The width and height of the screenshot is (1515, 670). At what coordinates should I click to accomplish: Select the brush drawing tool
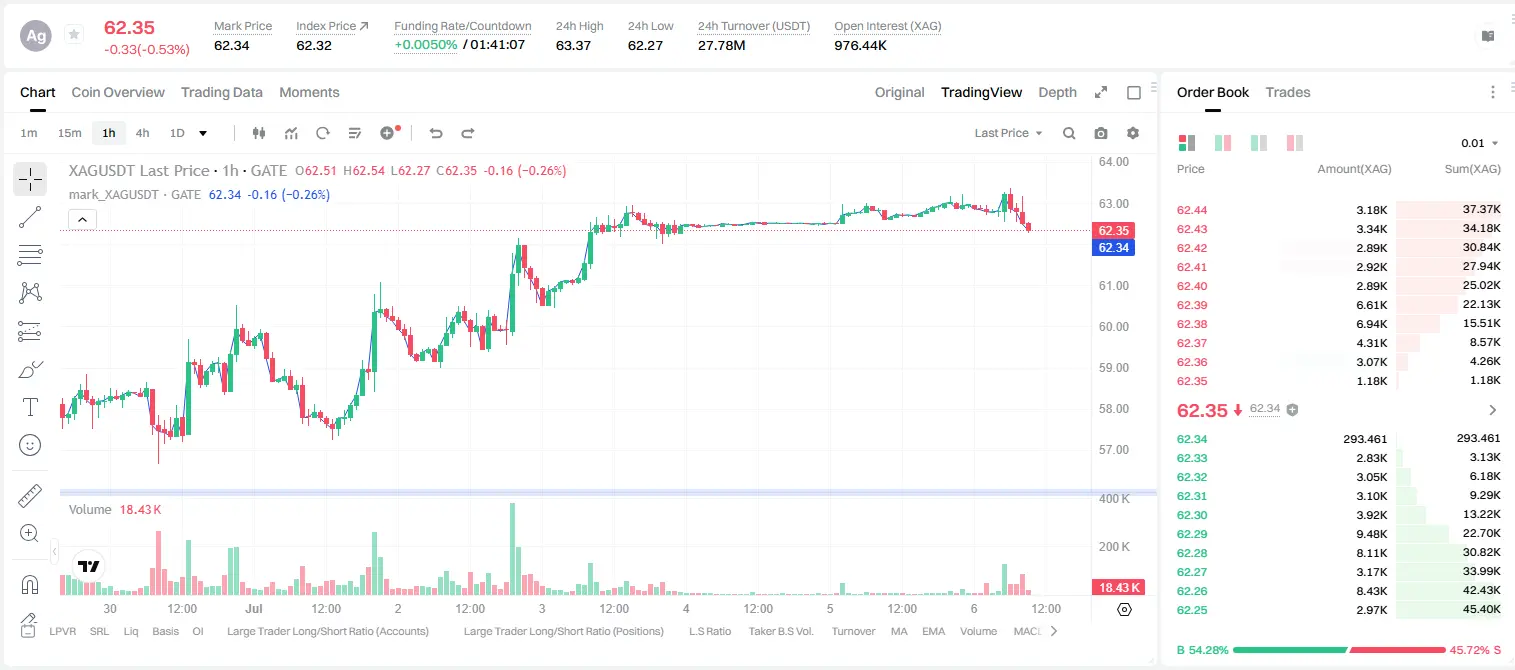30,369
